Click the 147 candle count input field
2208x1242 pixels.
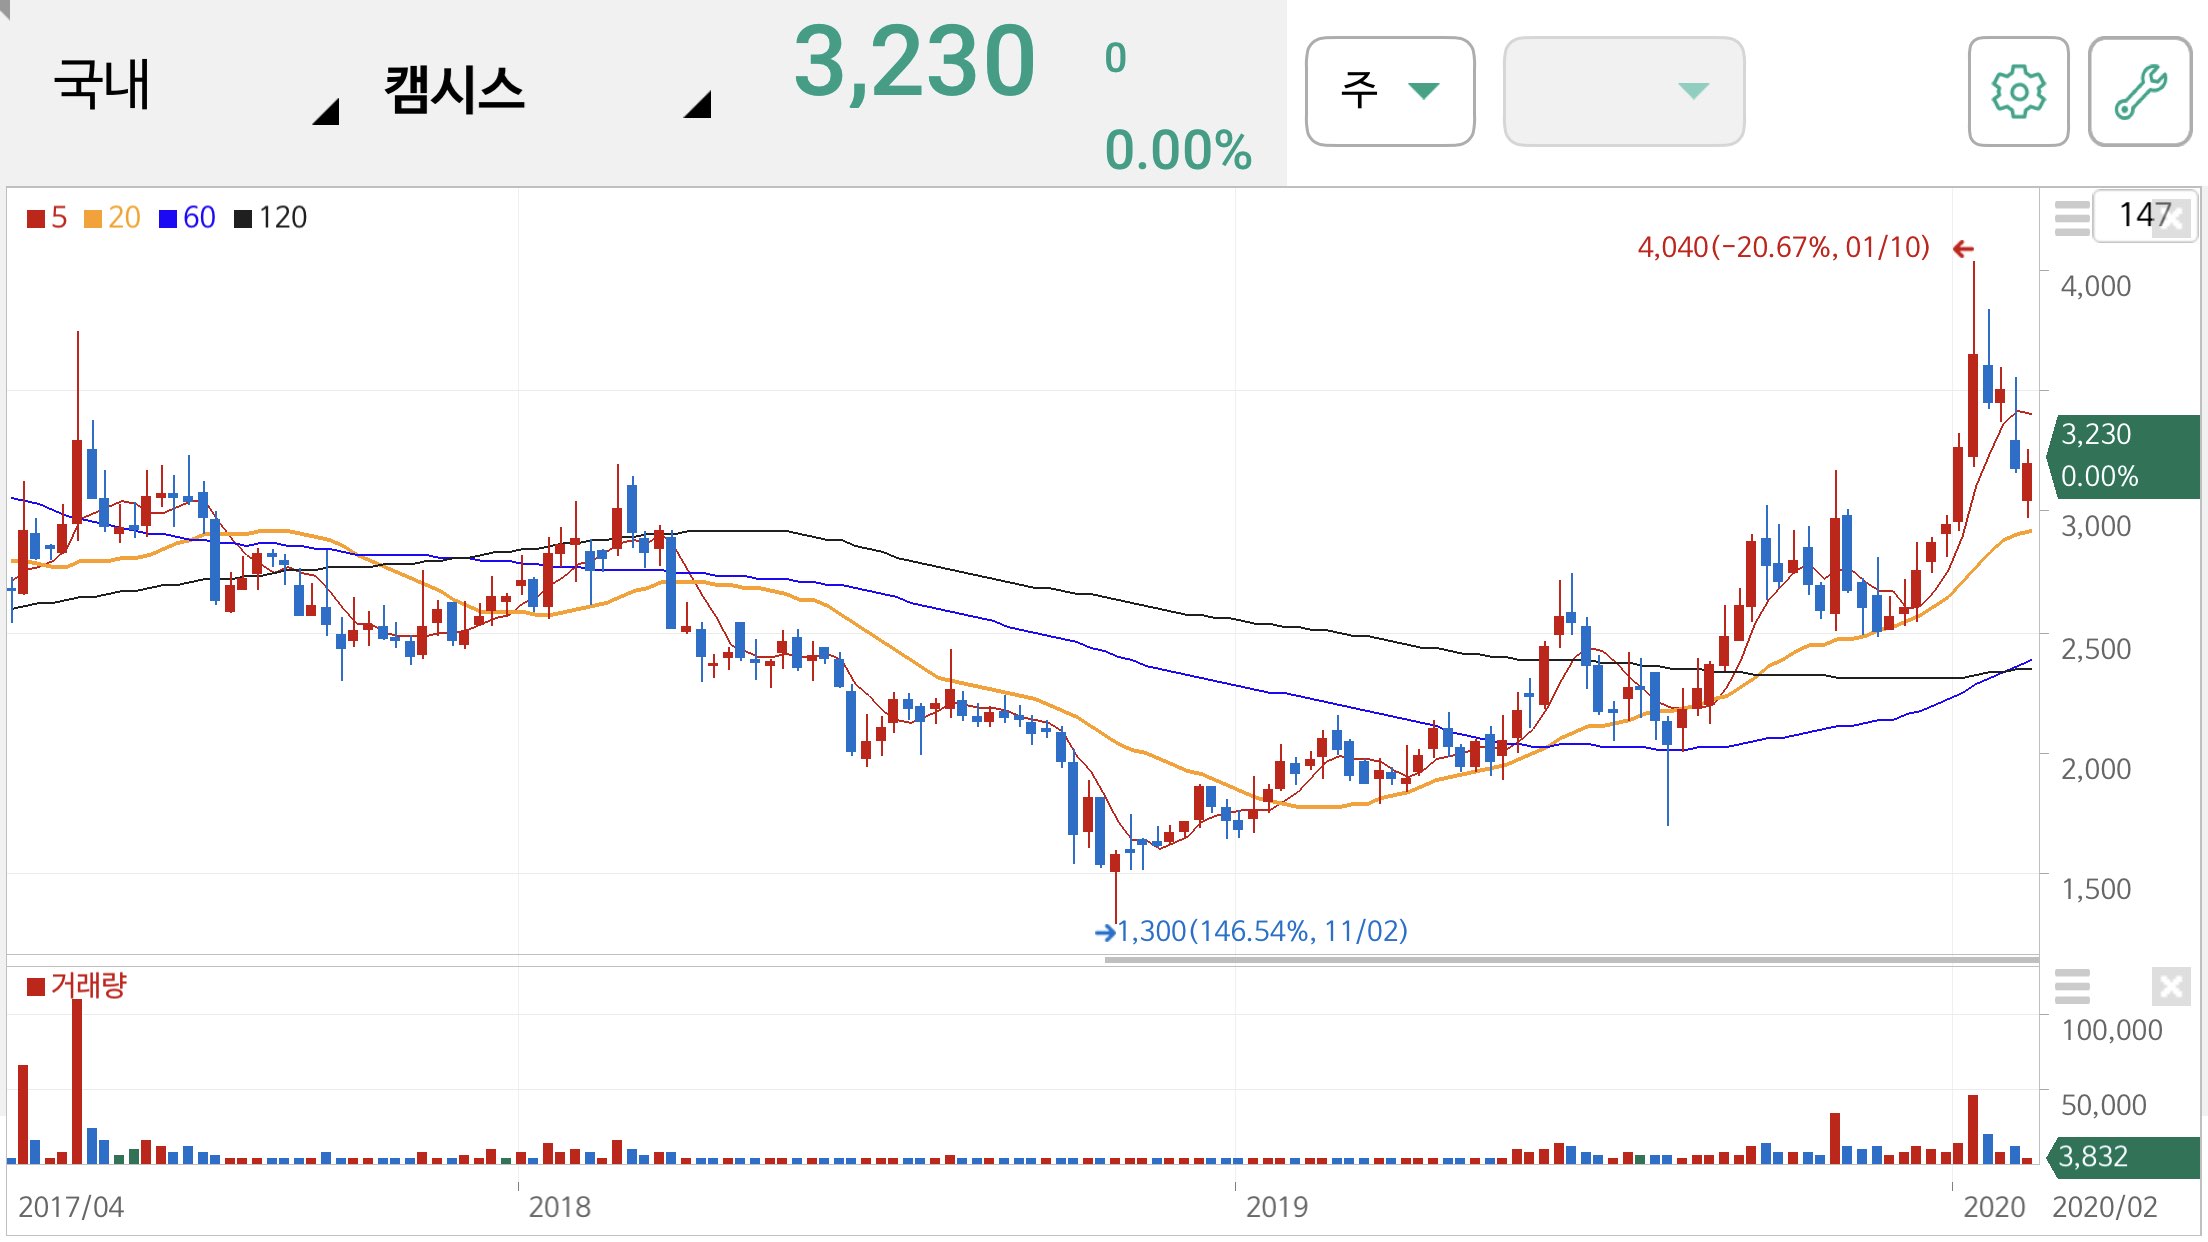2144,215
